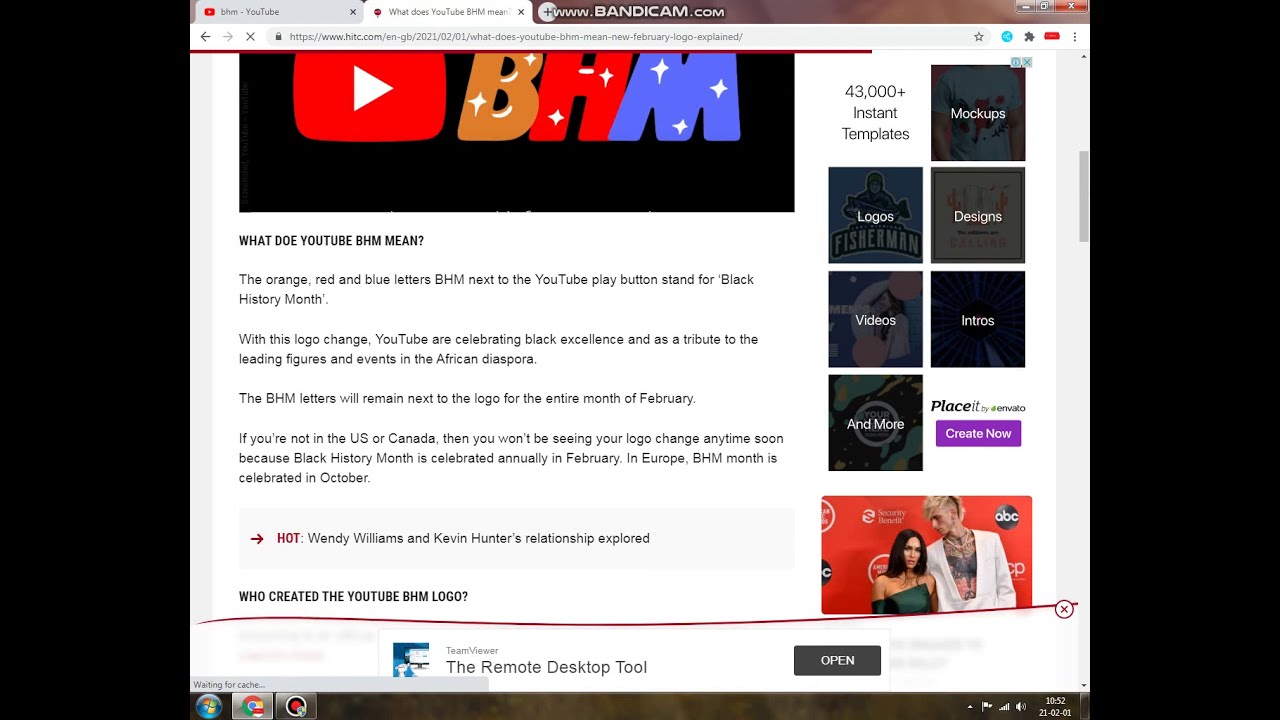Screen dimensions: 1280x720
Task: Click the paragraph starting 'The BHM letters will remain'
Action: pos(467,398)
